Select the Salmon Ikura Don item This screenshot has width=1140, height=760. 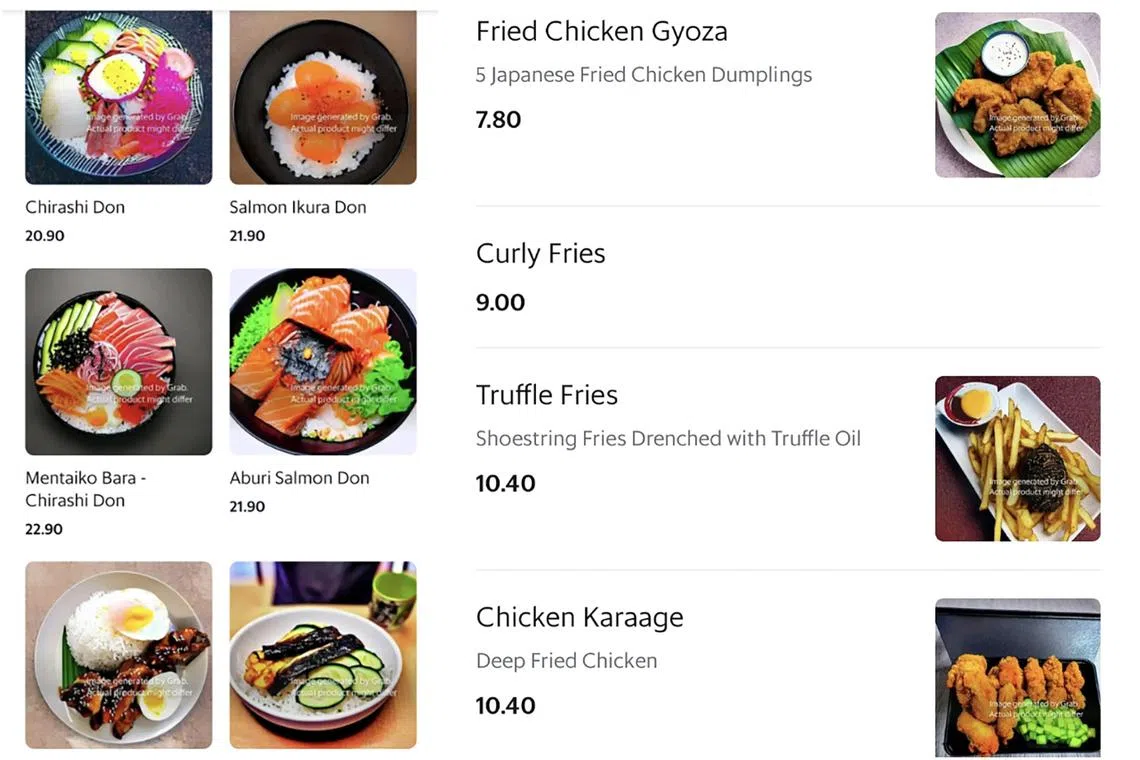tap(297, 207)
